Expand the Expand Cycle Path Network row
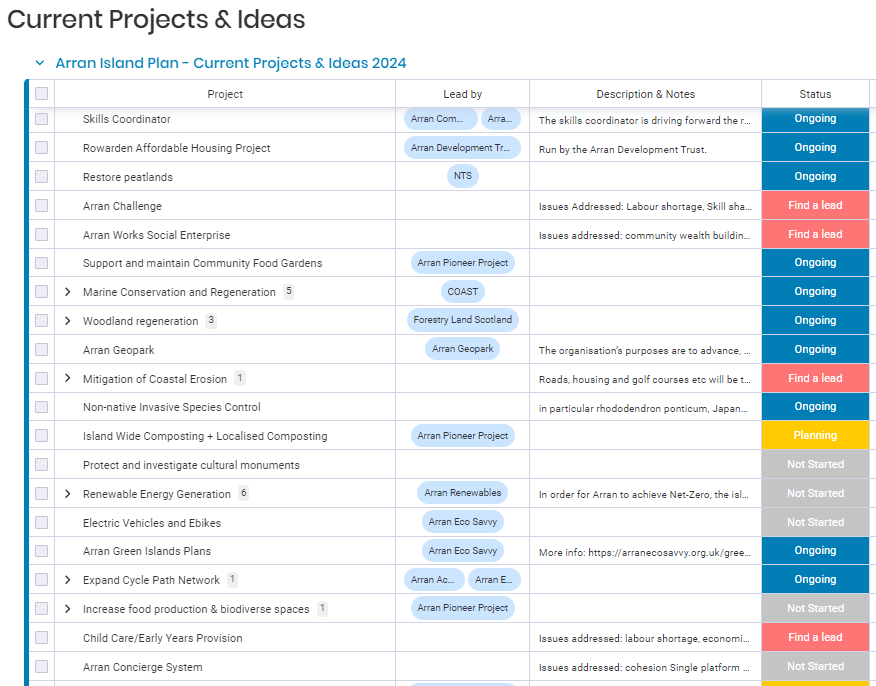 pos(68,580)
